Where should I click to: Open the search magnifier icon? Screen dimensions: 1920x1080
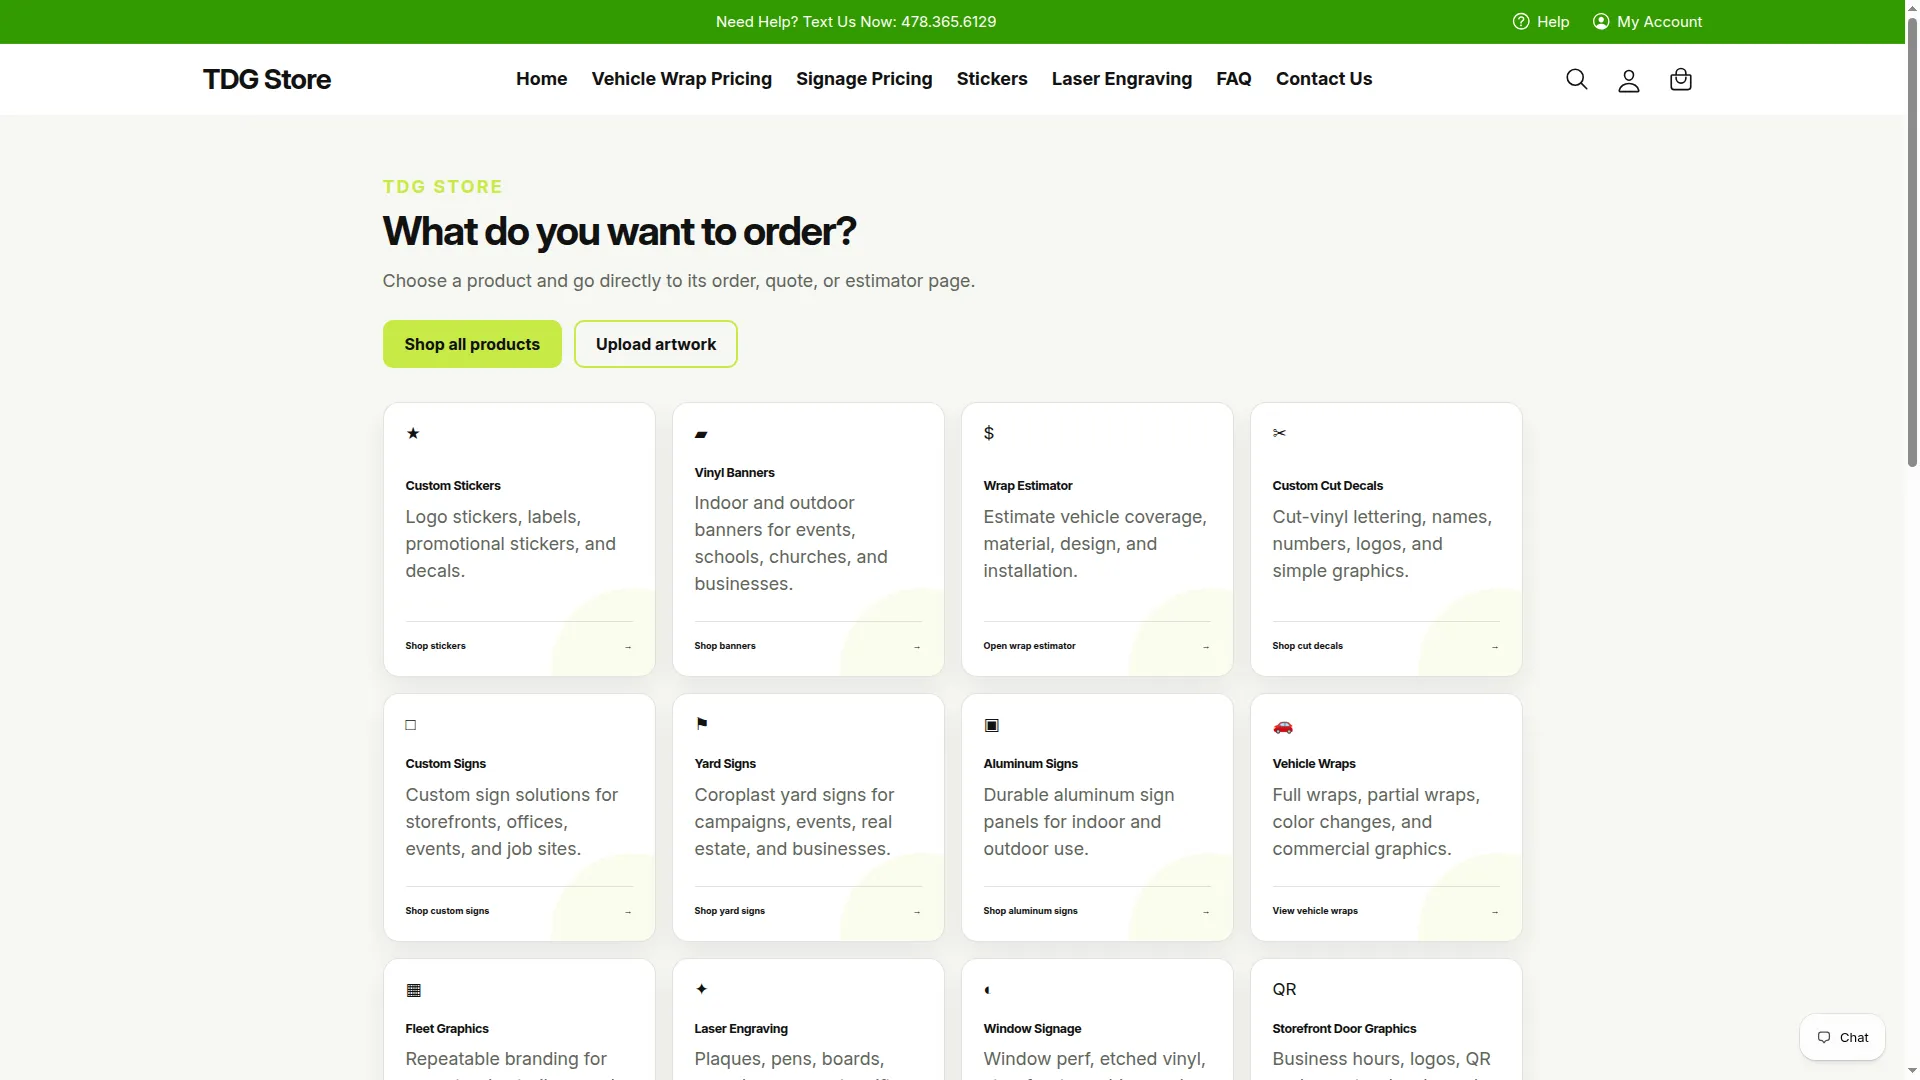click(x=1576, y=79)
